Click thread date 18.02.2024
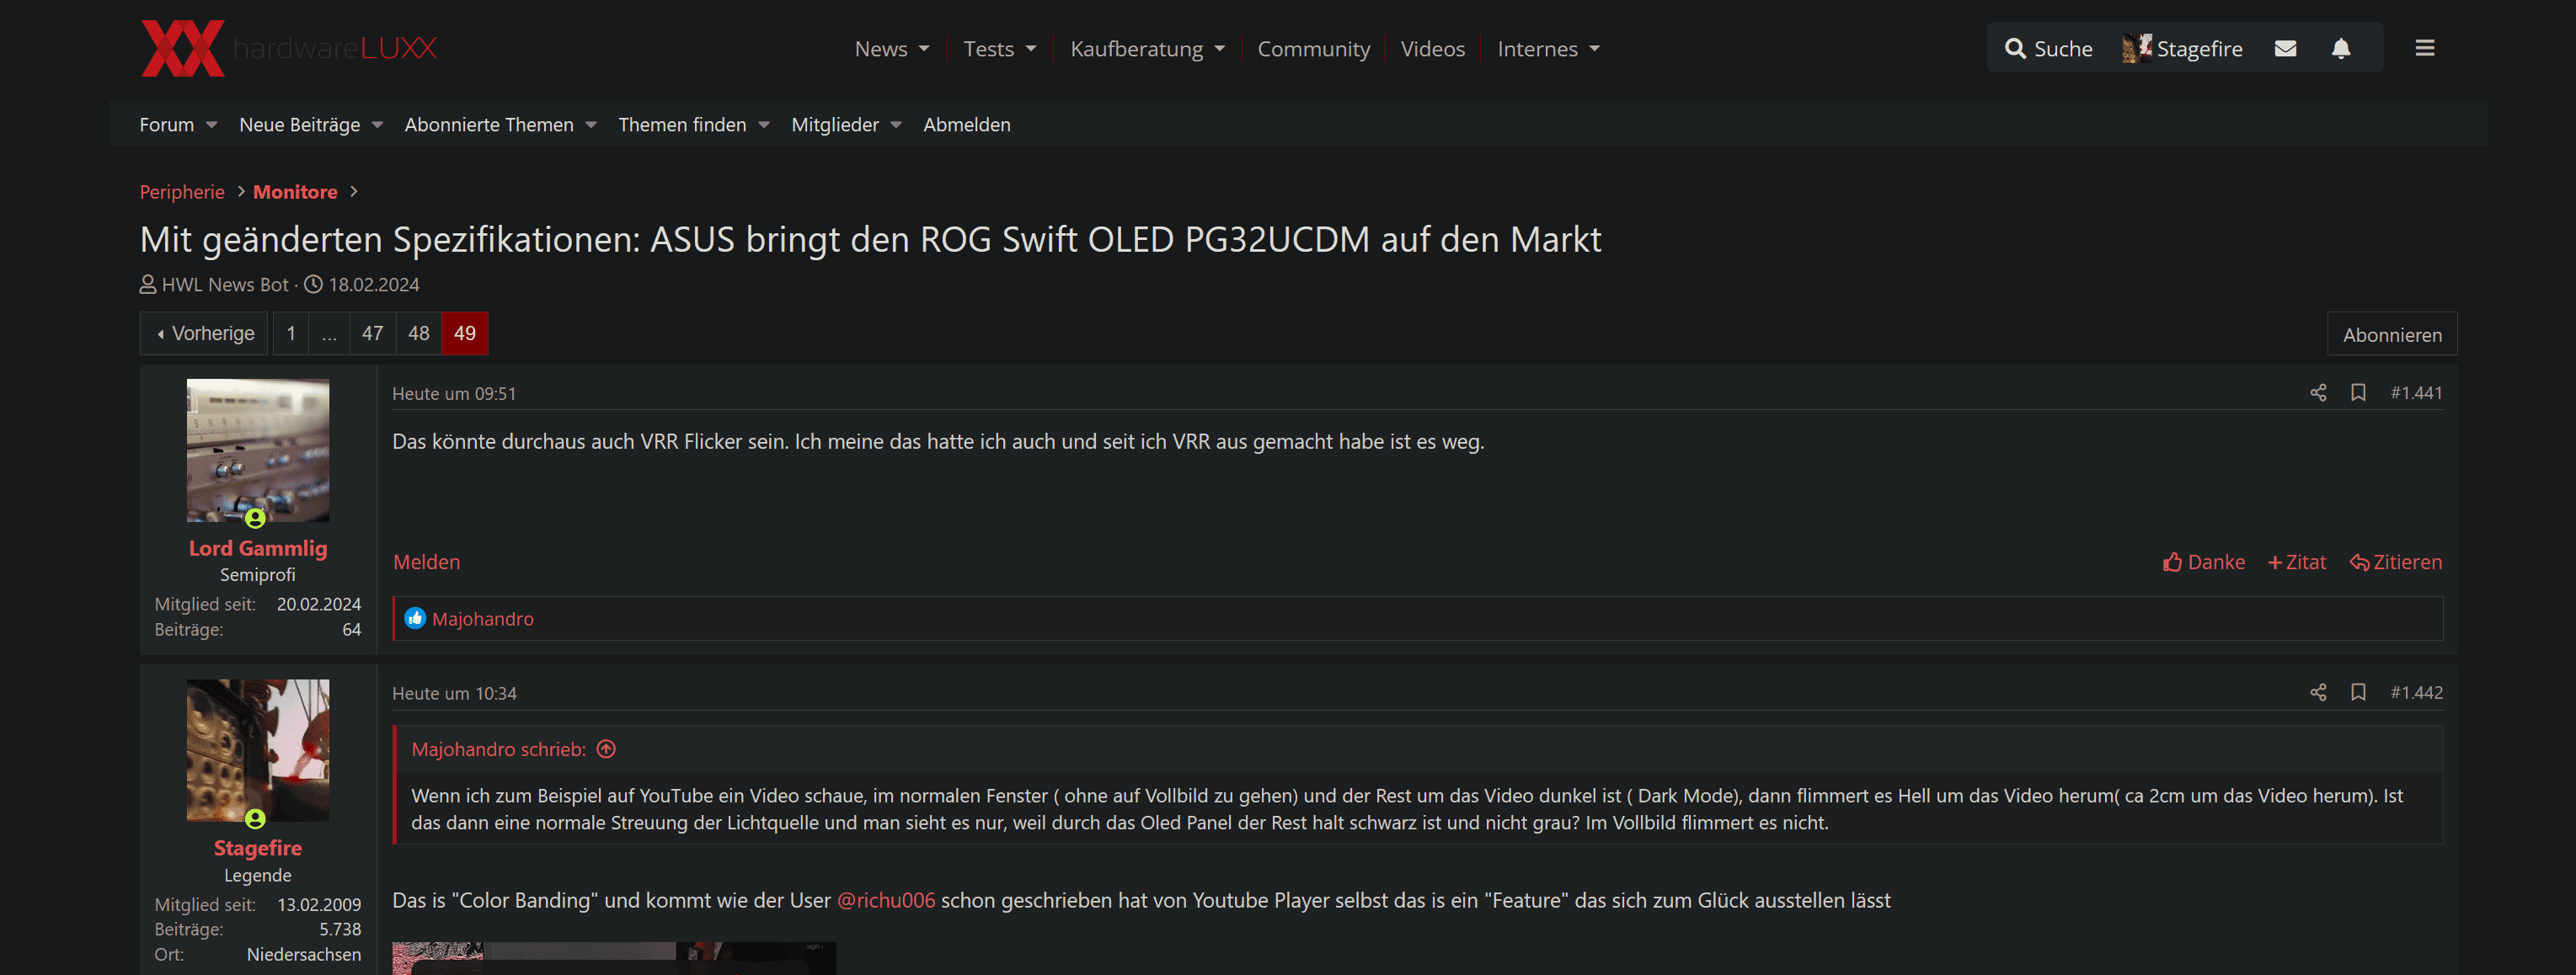This screenshot has width=2576, height=975. [x=374, y=284]
